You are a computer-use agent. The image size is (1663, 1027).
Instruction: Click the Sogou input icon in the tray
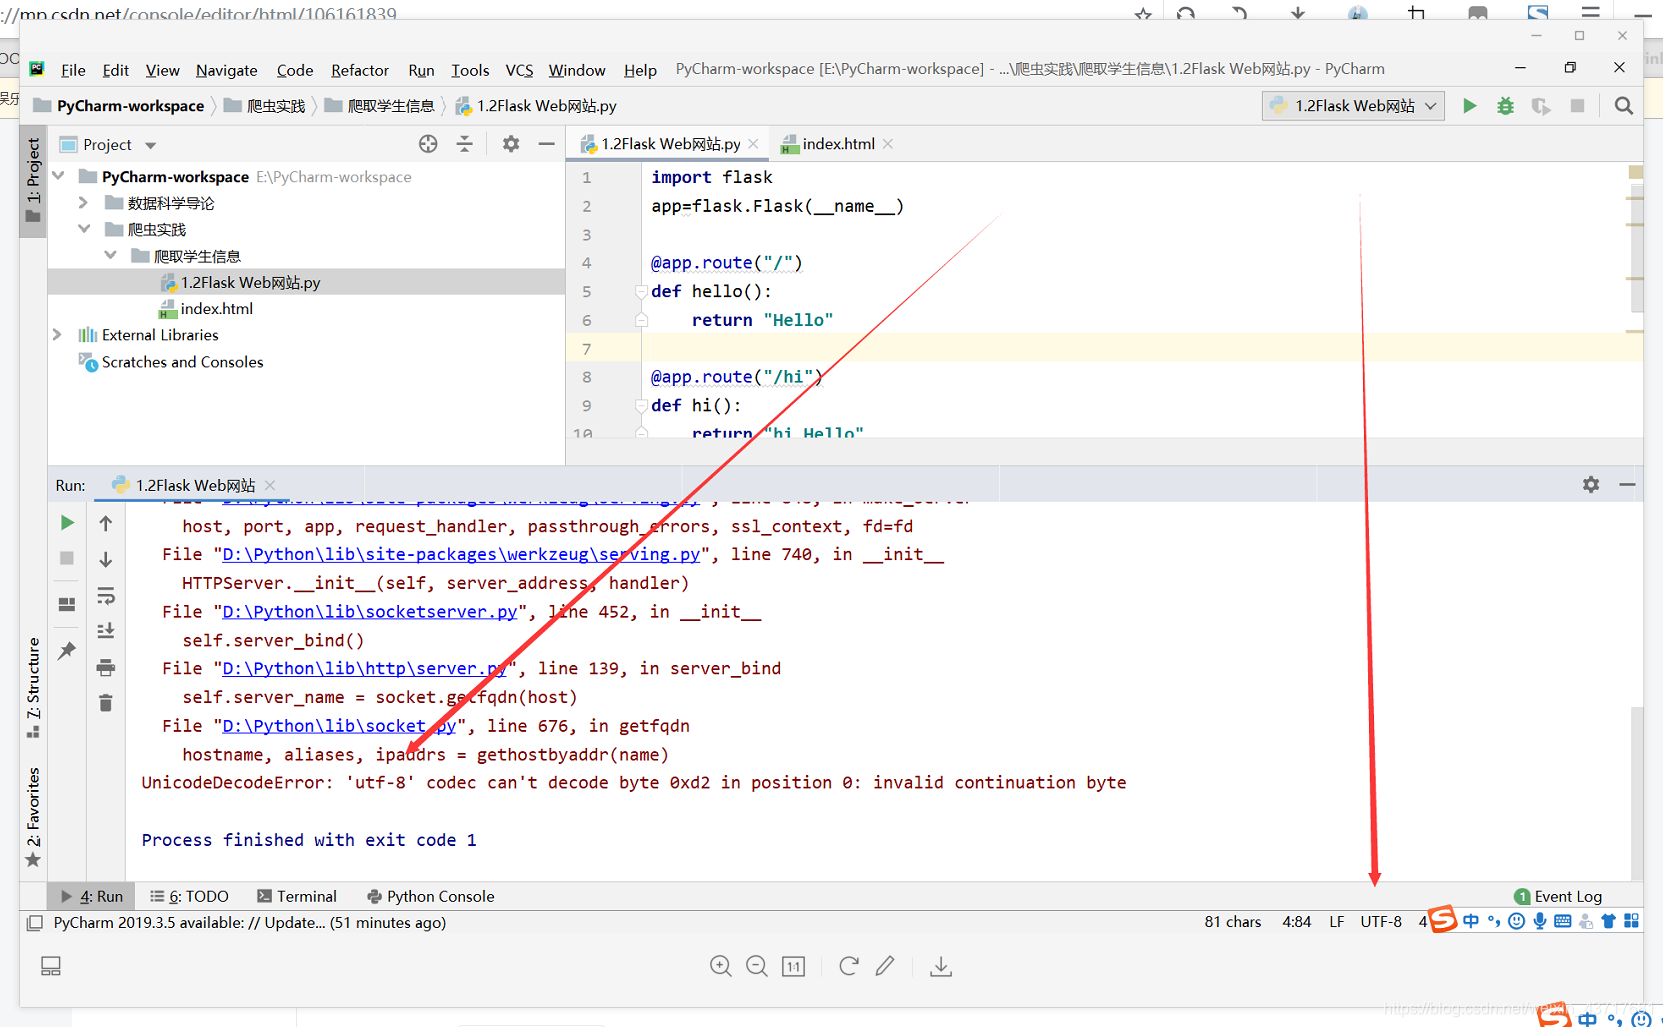click(x=1443, y=920)
